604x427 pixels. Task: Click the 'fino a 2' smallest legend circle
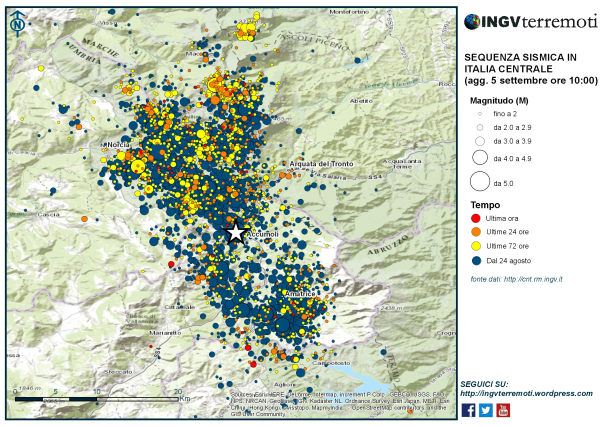[480, 114]
